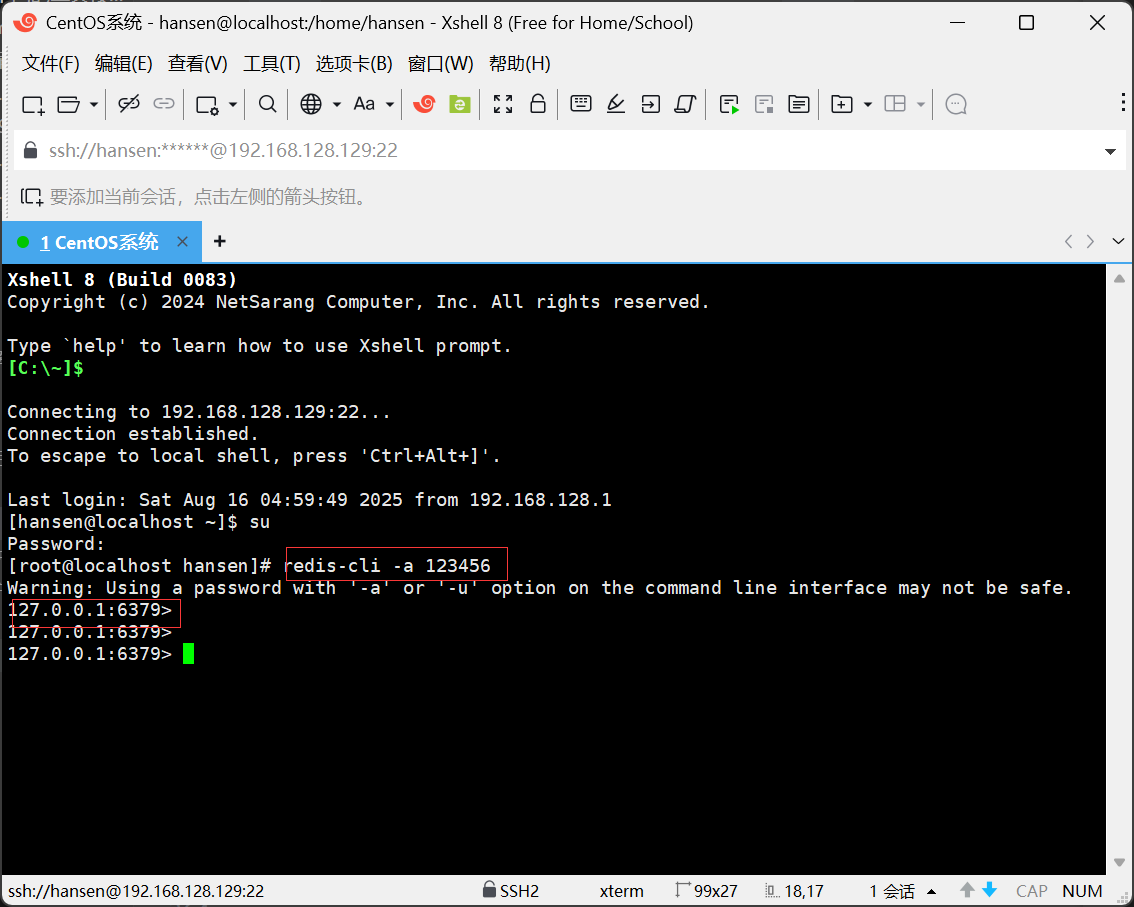Open the virtual keyboard icon
This screenshot has width=1134, height=907.
[581, 104]
